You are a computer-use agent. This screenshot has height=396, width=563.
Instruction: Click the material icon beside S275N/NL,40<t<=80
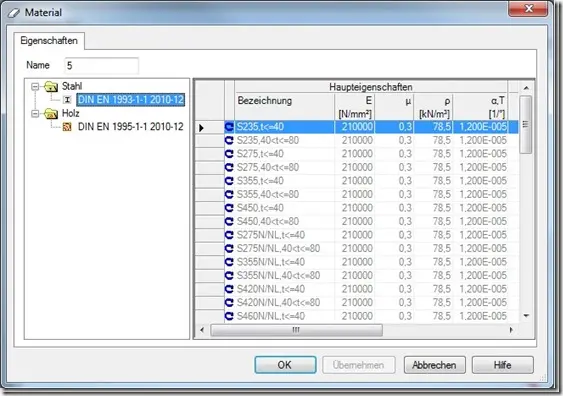tap(229, 248)
